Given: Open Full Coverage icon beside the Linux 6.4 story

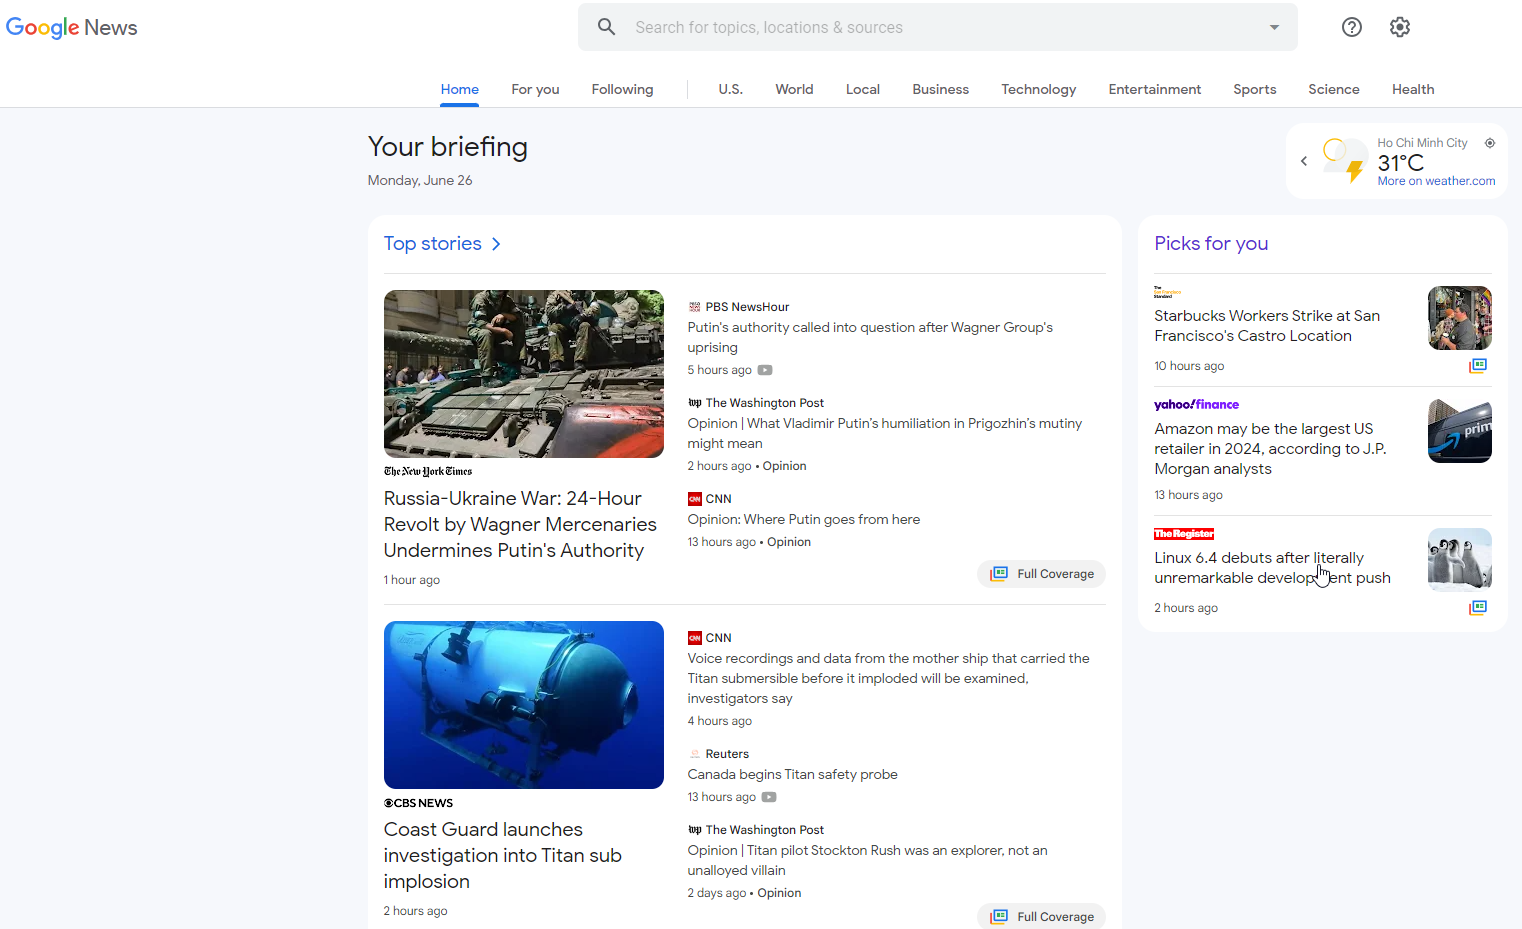Looking at the screenshot, I should 1478,607.
